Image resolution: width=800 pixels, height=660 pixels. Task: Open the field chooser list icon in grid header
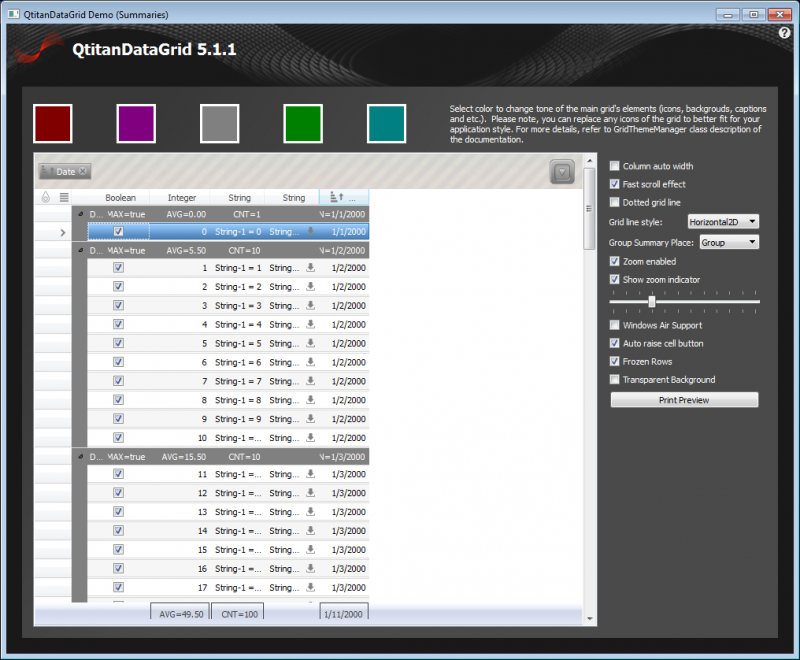point(64,198)
